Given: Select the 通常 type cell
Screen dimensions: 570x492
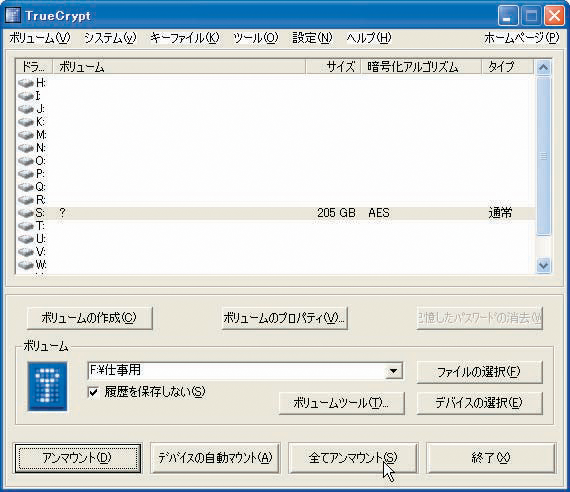Looking at the screenshot, I should [x=500, y=213].
